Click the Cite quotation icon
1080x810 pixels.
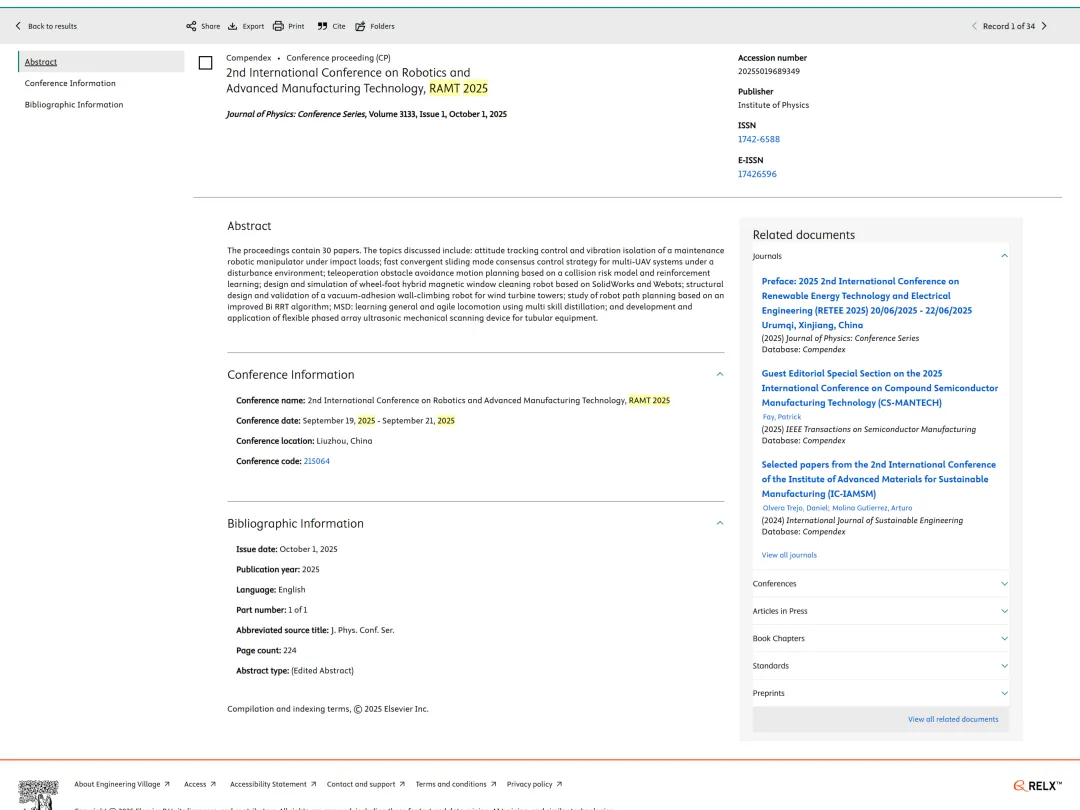(x=322, y=26)
